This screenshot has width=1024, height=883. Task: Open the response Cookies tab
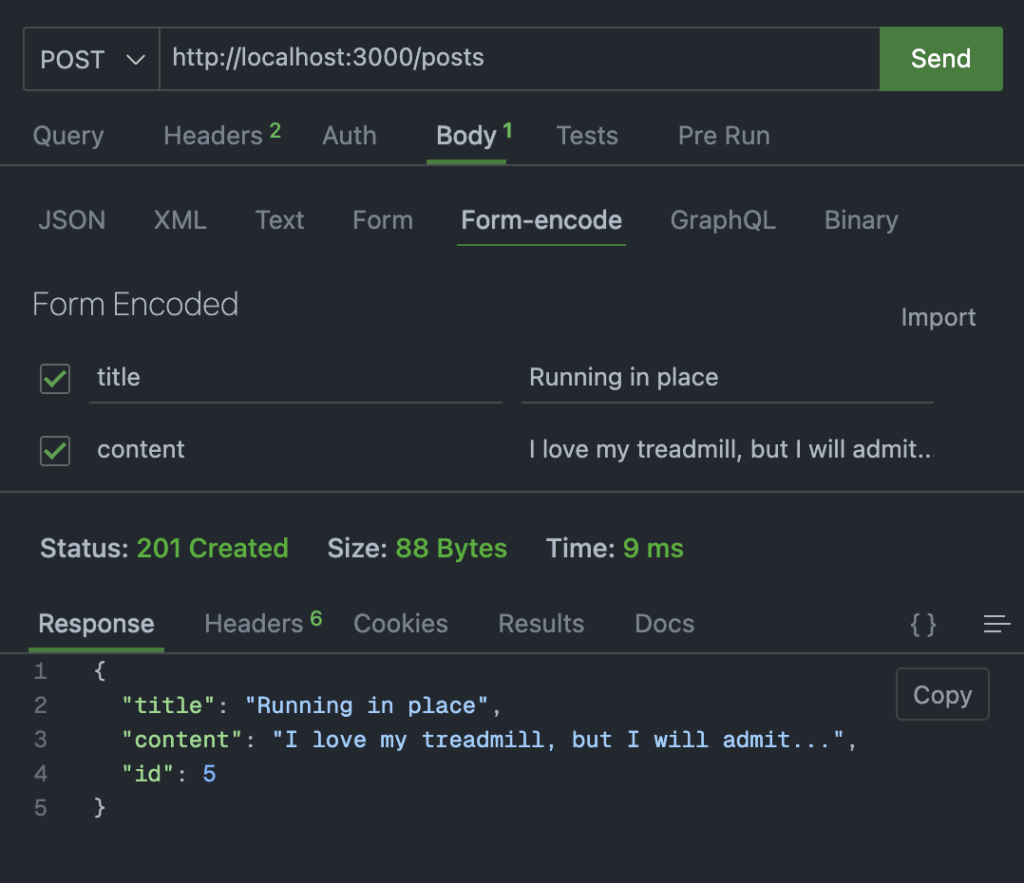click(400, 624)
